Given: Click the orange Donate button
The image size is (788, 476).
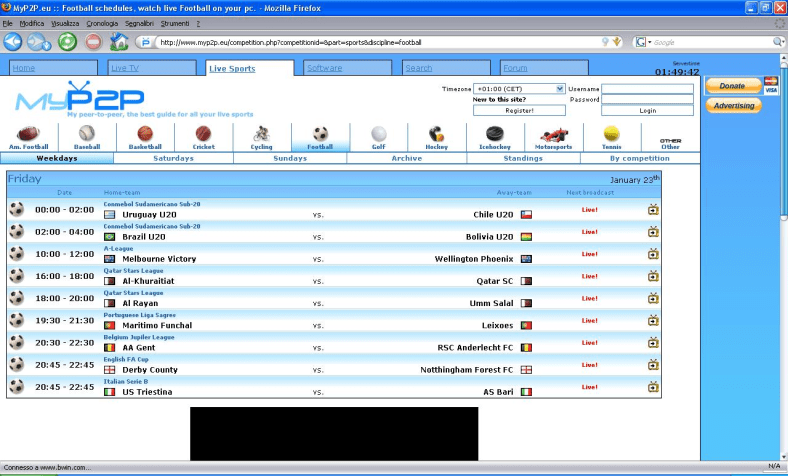Looking at the screenshot, I should tap(733, 86).
